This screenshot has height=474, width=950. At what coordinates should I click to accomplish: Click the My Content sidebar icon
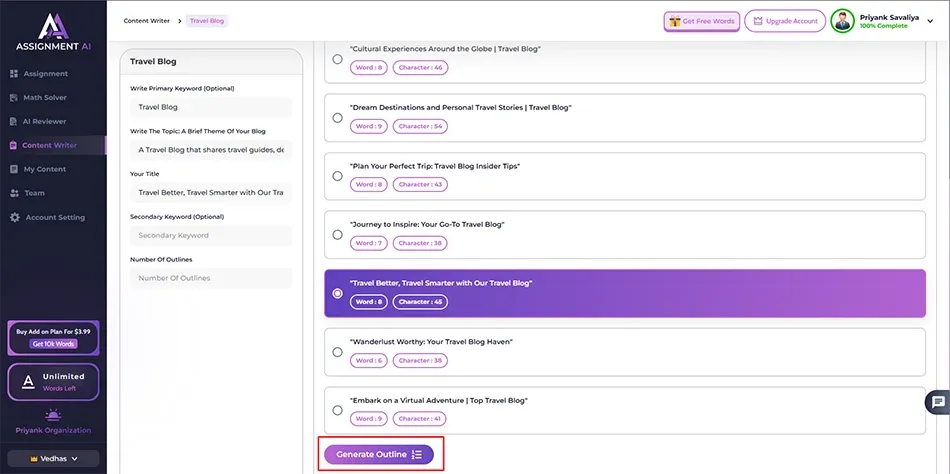[14, 169]
